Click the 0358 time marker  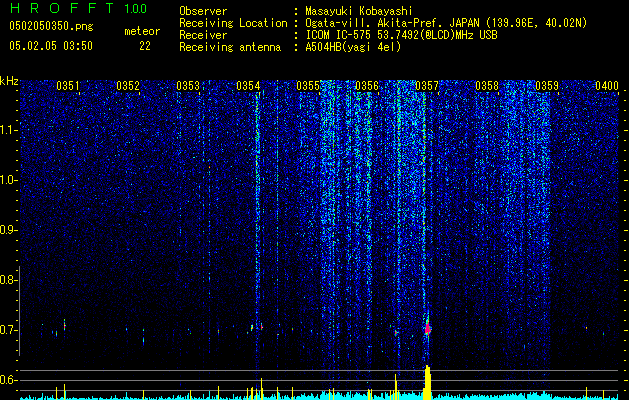coord(487,86)
